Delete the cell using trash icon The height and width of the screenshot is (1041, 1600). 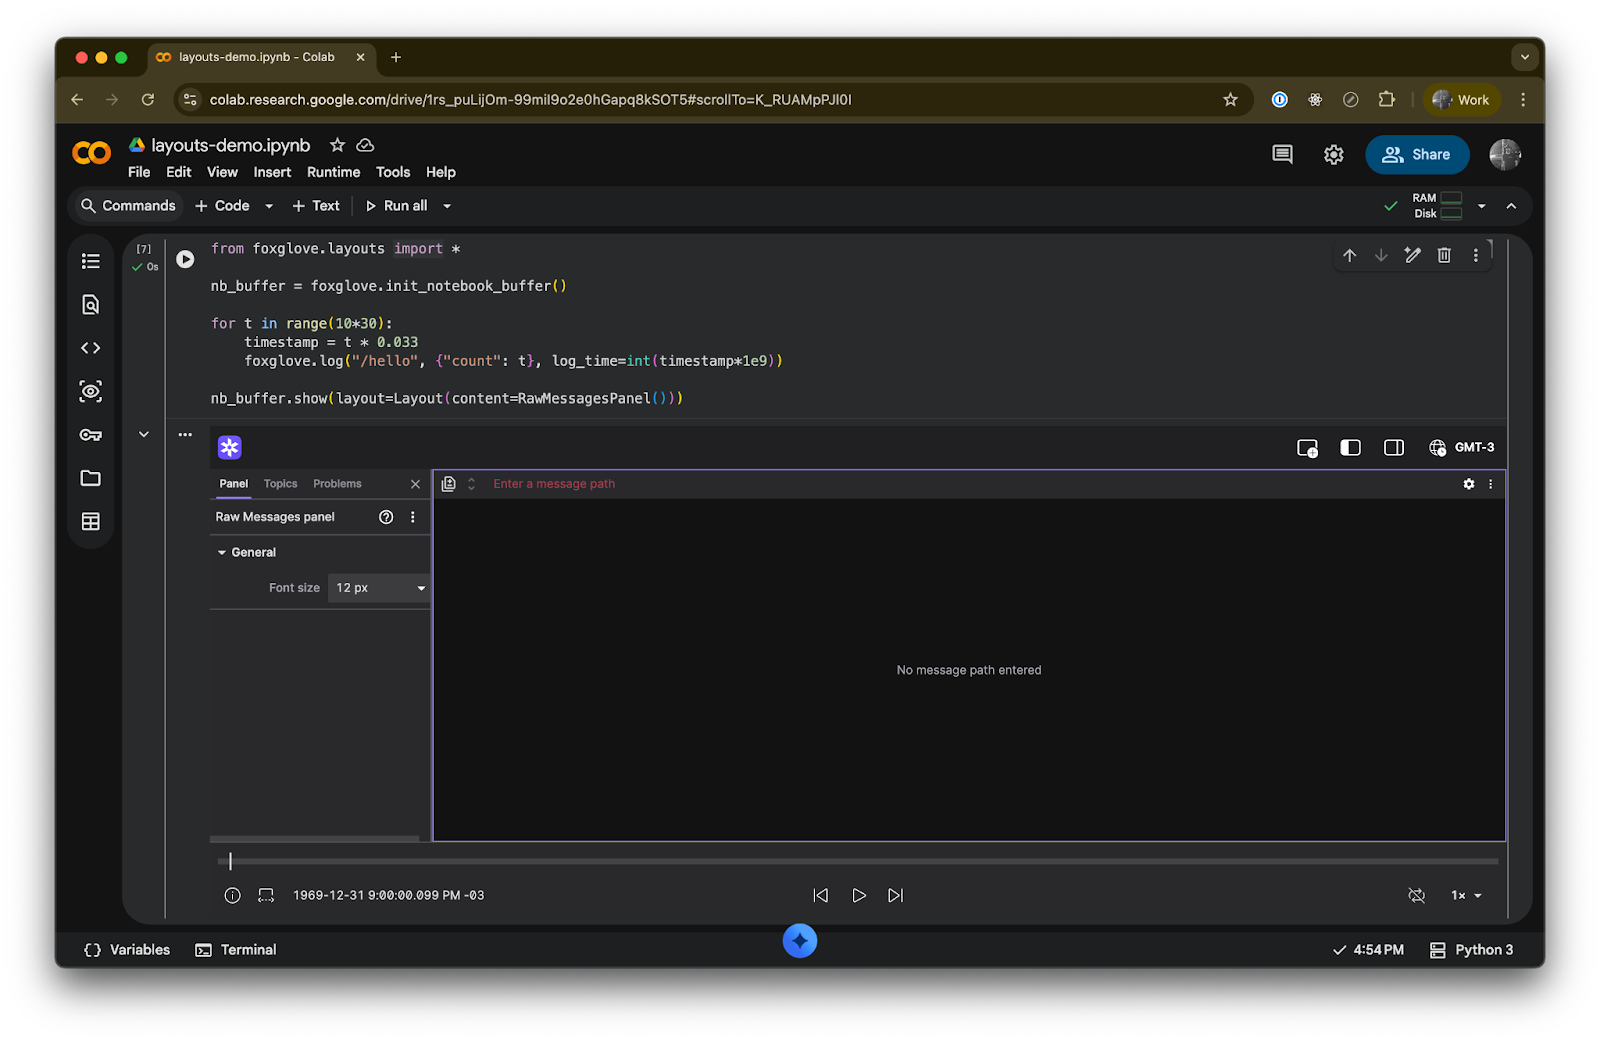tap(1444, 255)
